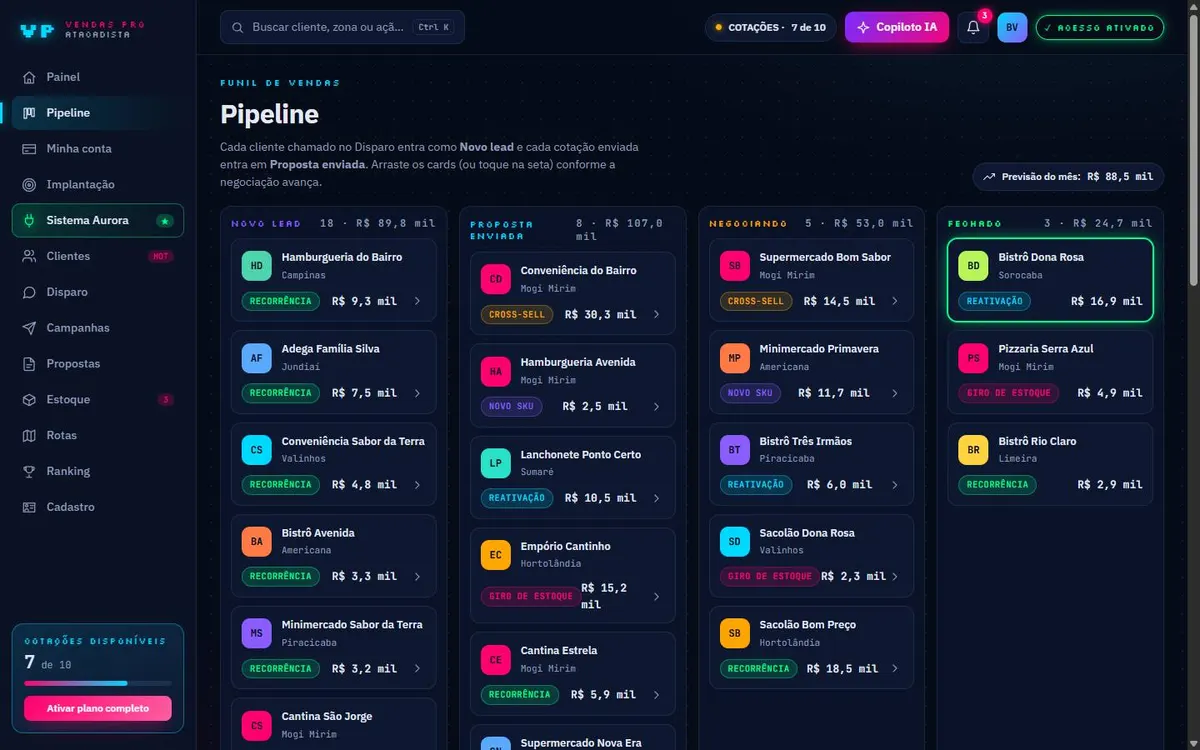Screen dimensions: 1200x750
Task: Go to Minha conta
Action: pyautogui.click(x=98, y=149)
